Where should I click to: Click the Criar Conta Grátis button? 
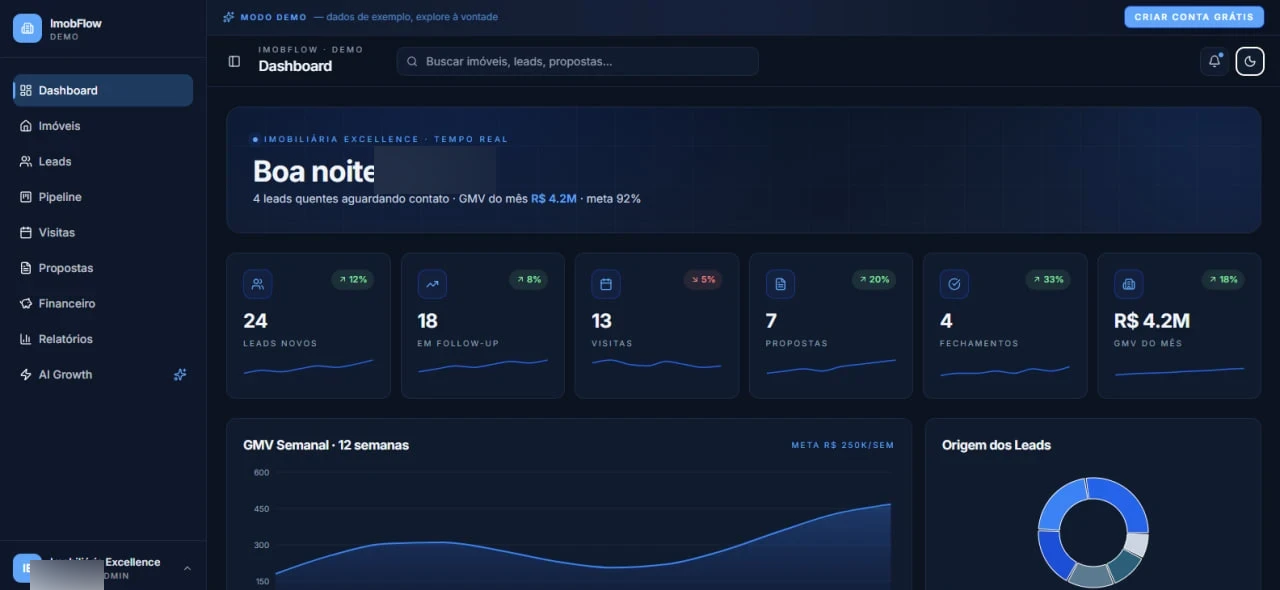coord(1194,17)
